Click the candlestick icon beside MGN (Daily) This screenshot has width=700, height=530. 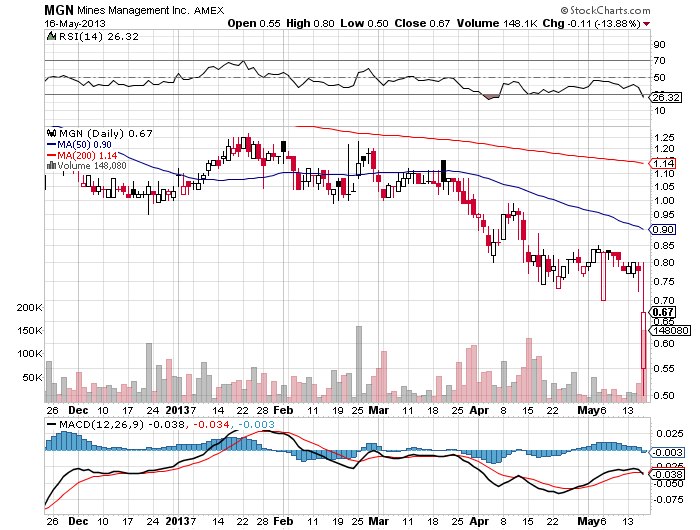pos(51,133)
